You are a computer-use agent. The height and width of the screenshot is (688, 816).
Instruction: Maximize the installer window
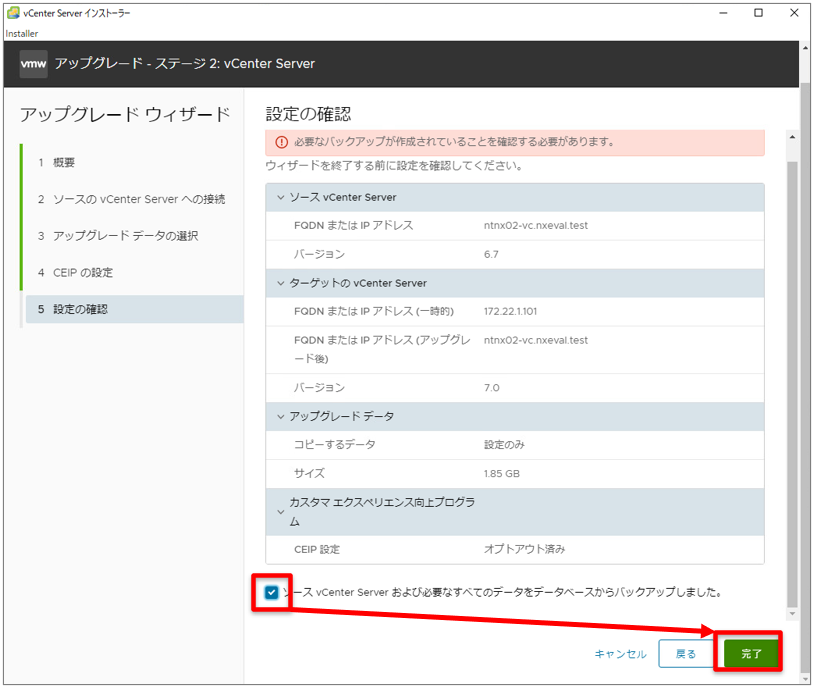(758, 13)
